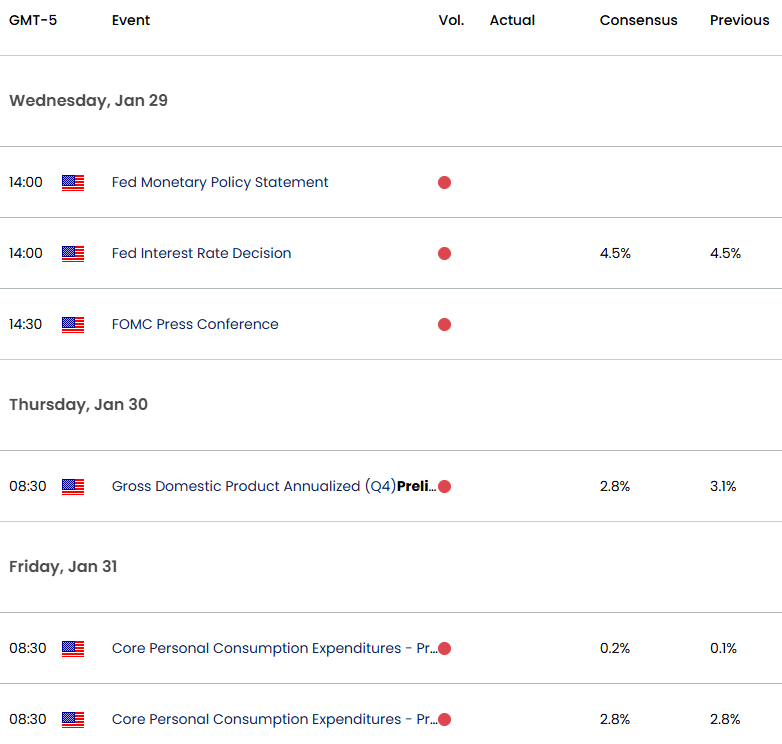Click the Consensus column header
782x744 pixels.
(638, 20)
